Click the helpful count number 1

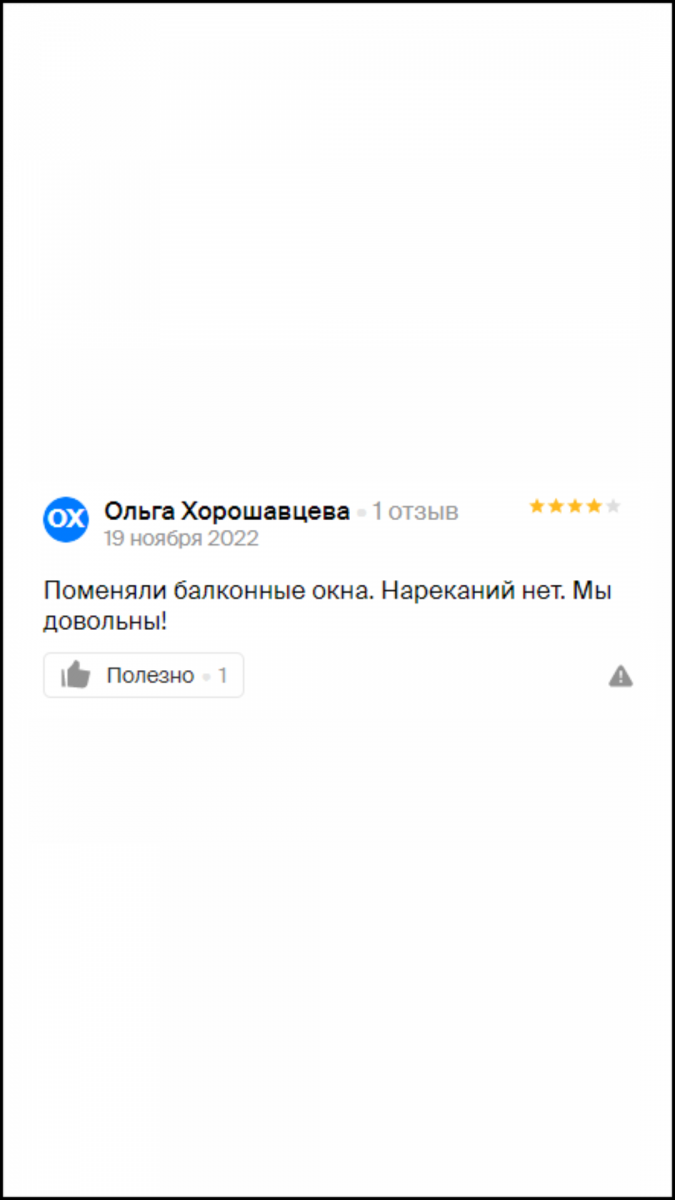click(x=222, y=676)
